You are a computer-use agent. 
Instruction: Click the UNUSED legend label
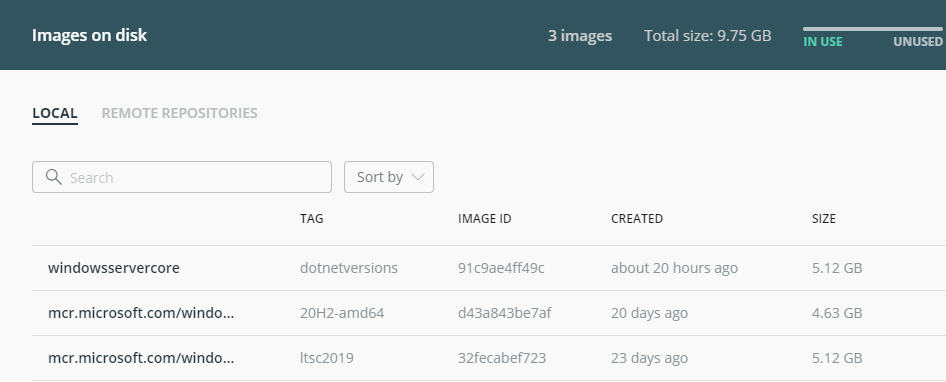pos(918,42)
